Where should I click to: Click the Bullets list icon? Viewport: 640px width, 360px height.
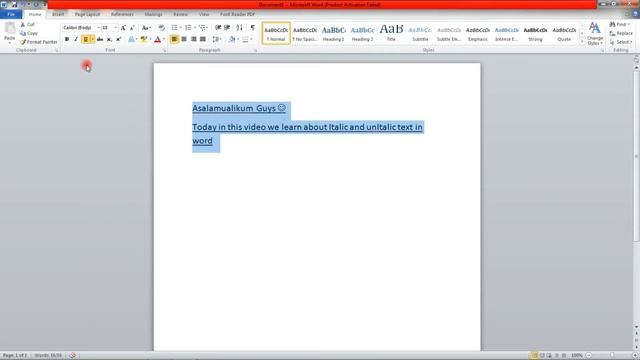(x=174, y=28)
